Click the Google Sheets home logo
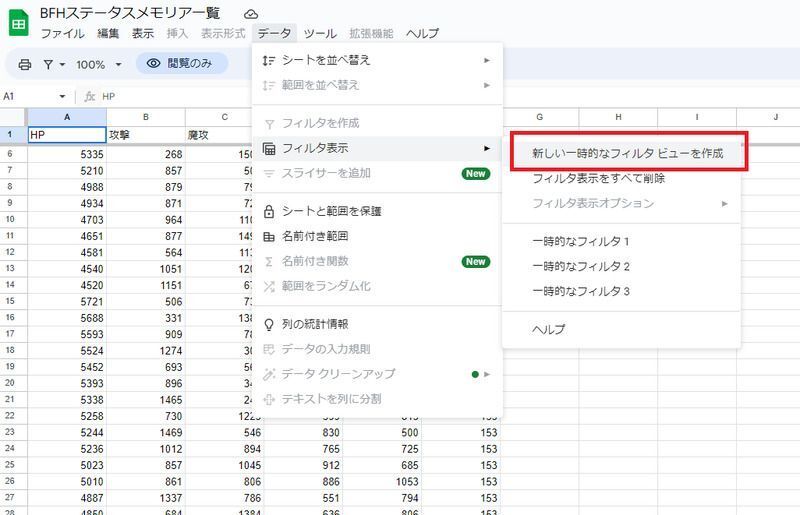The image size is (800, 515). click(x=19, y=22)
